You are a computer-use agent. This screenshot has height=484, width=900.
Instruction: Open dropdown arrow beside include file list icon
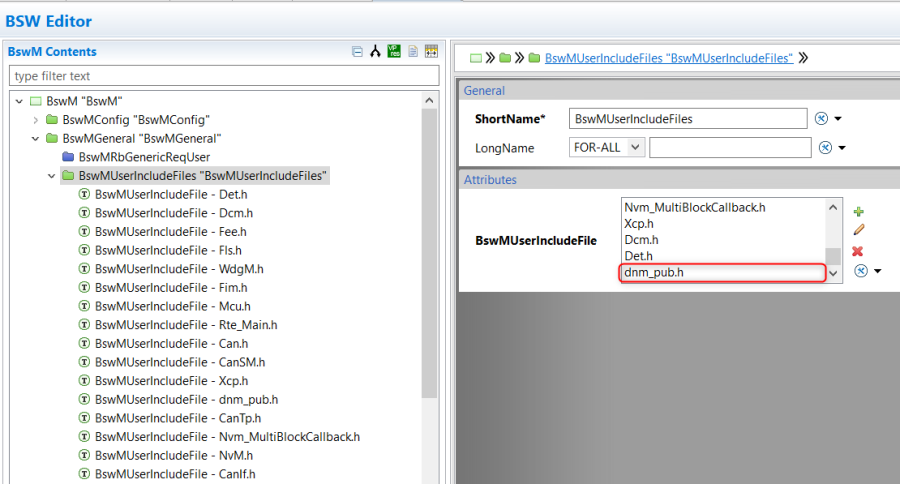(878, 271)
